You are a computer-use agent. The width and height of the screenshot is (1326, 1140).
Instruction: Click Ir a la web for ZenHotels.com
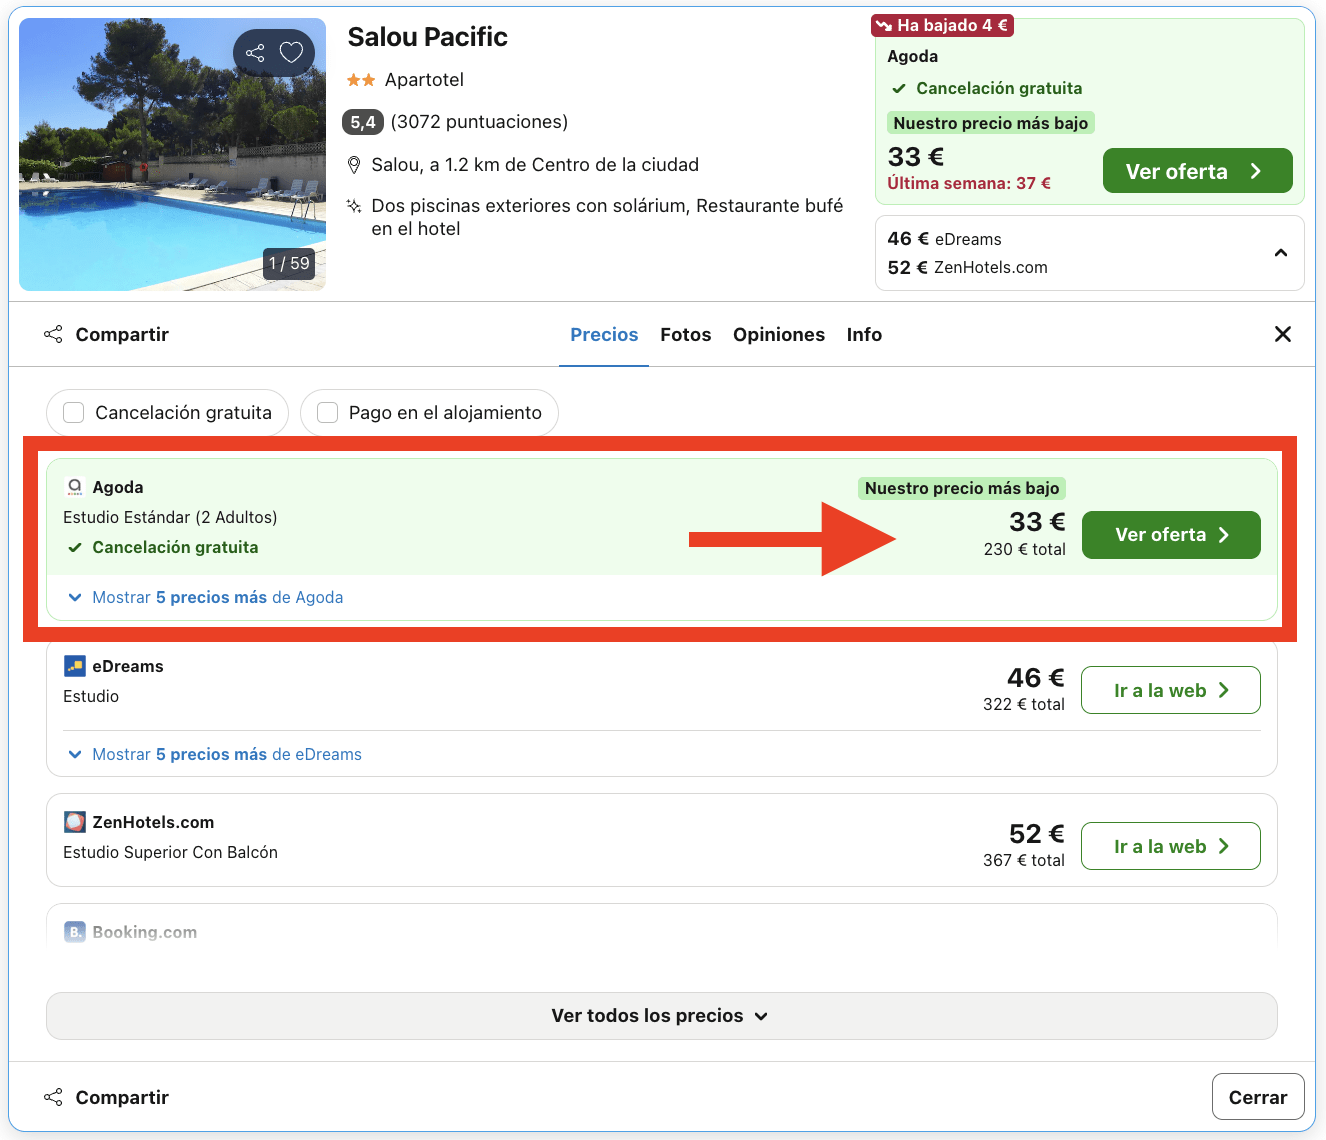coord(1170,846)
